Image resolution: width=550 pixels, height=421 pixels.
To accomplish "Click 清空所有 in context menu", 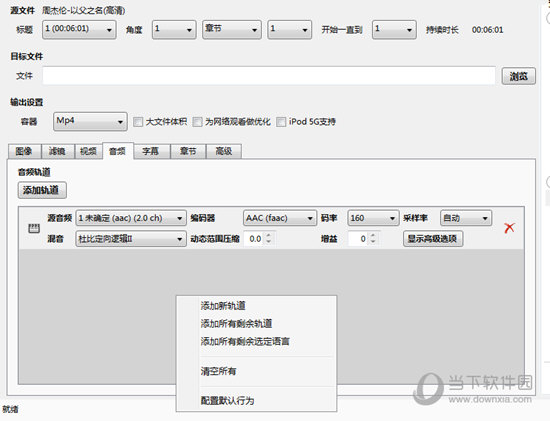I will click(x=256, y=371).
